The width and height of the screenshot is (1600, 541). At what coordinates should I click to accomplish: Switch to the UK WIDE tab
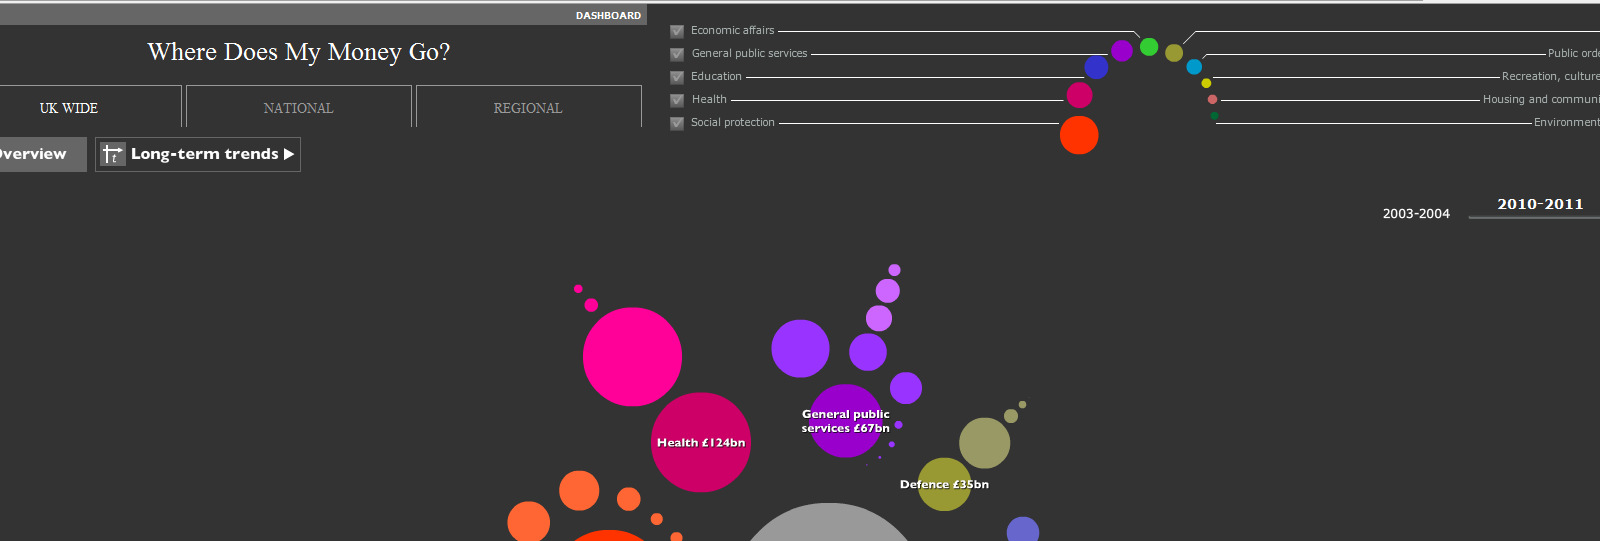(x=69, y=107)
